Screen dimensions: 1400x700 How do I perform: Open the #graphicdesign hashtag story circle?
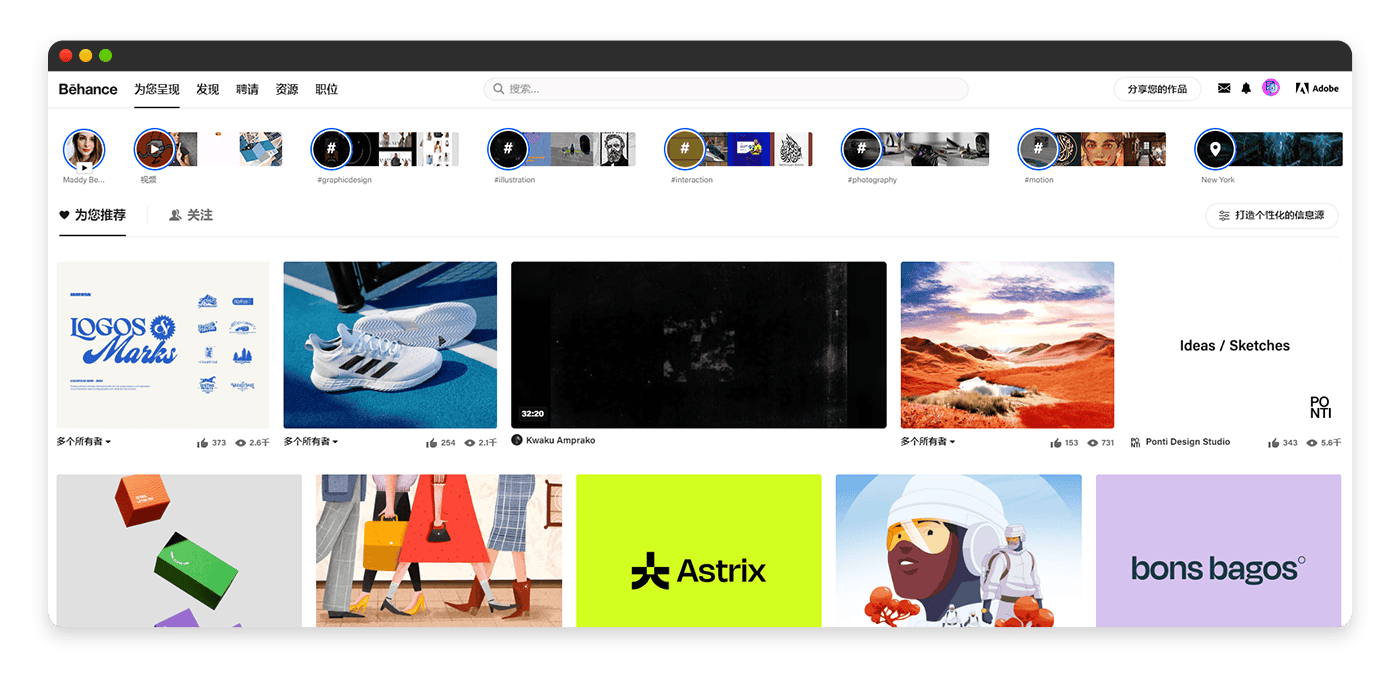click(x=331, y=149)
